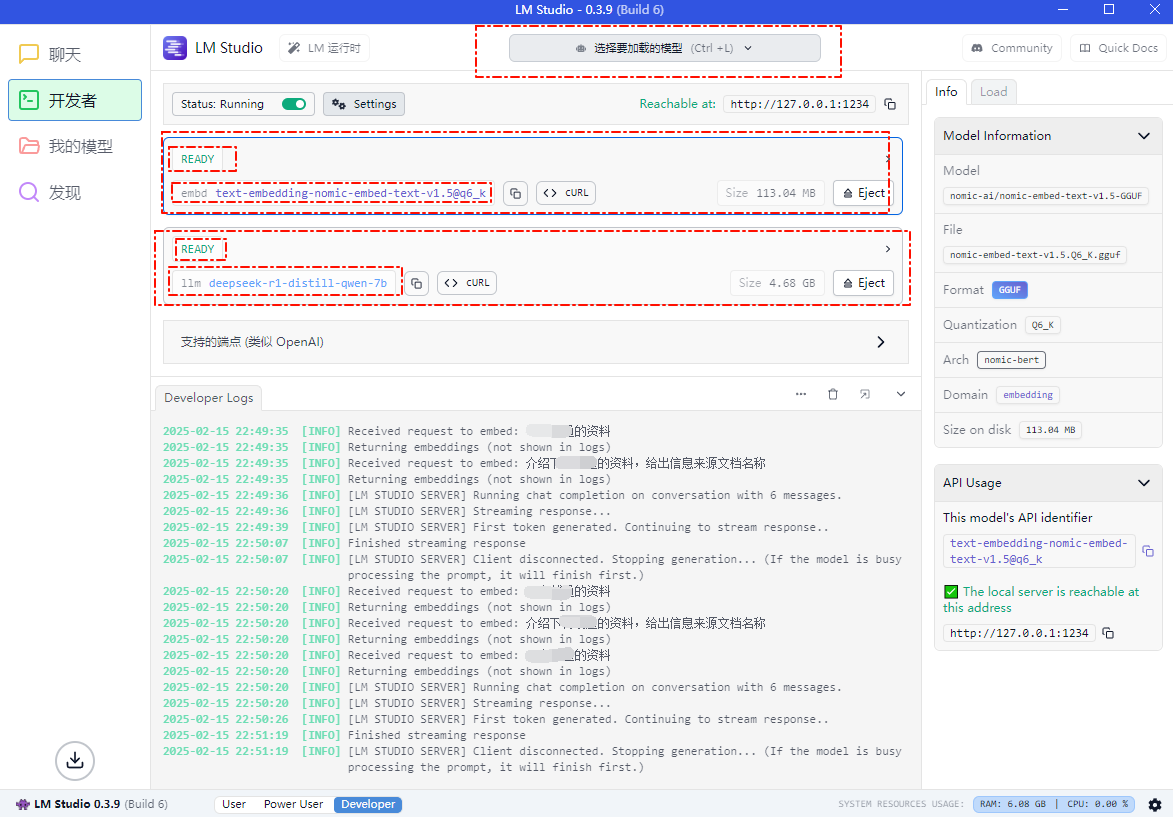Open the LM 运行时 runtime panel
This screenshot has height=817, width=1173.
[x=325, y=48]
